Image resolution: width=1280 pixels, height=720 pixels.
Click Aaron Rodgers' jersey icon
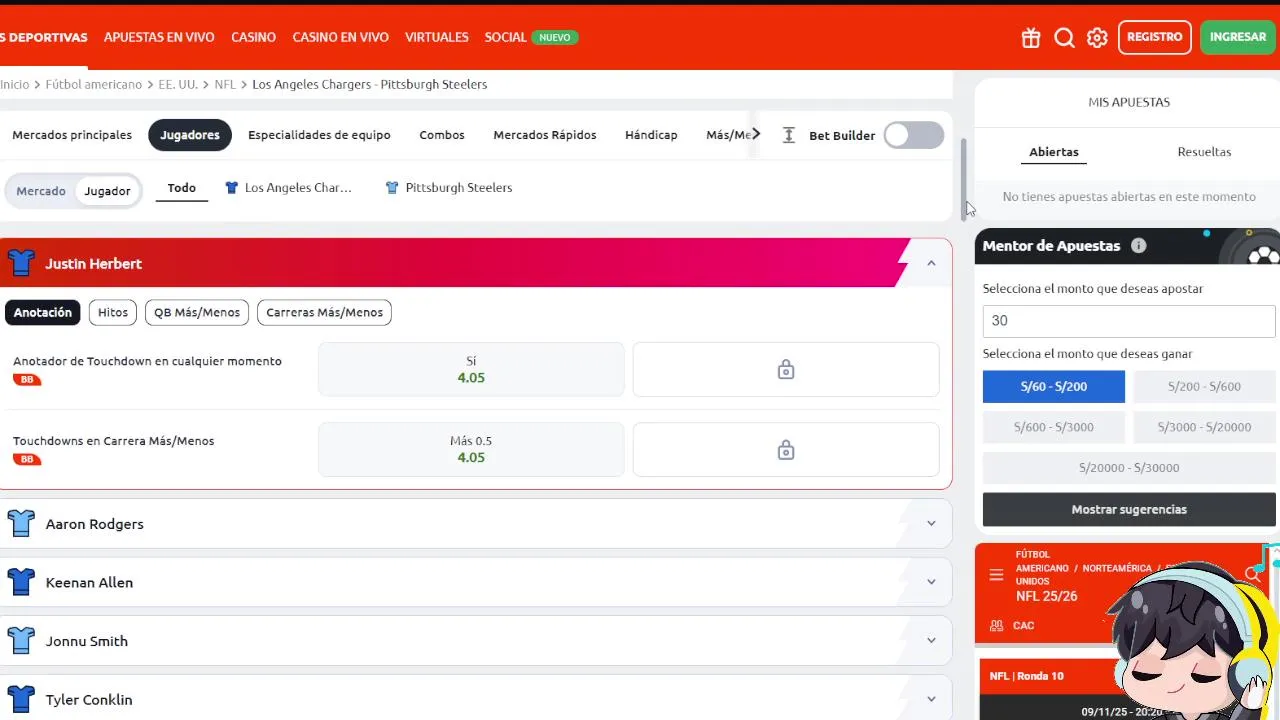[21, 523]
